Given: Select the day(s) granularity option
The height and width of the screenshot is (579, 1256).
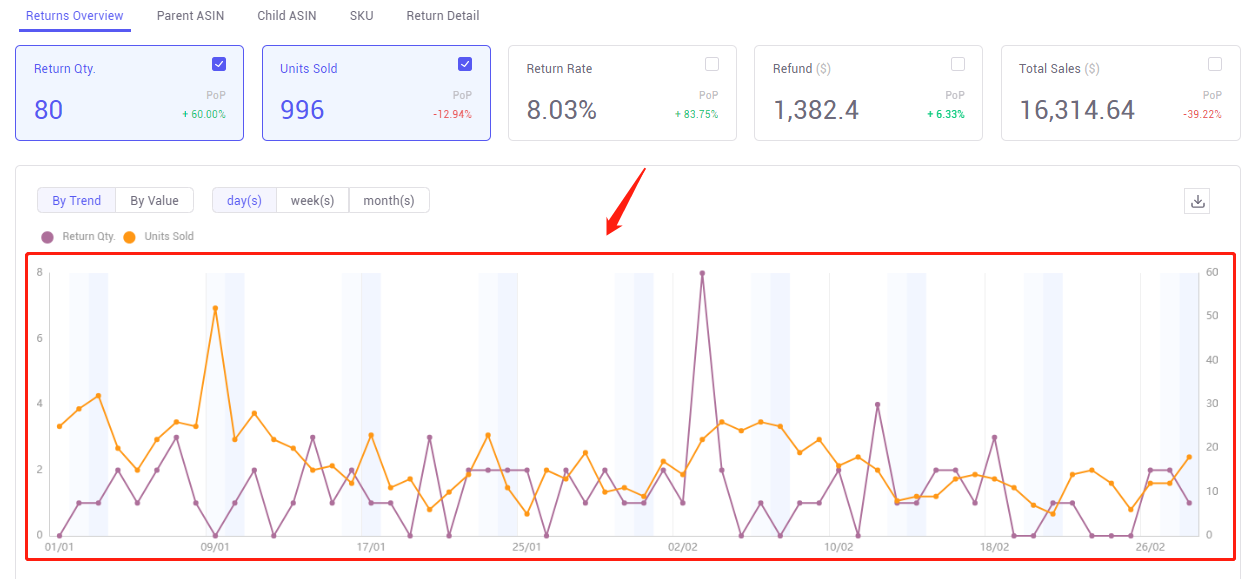Looking at the screenshot, I should pyautogui.click(x=244, y=200).
